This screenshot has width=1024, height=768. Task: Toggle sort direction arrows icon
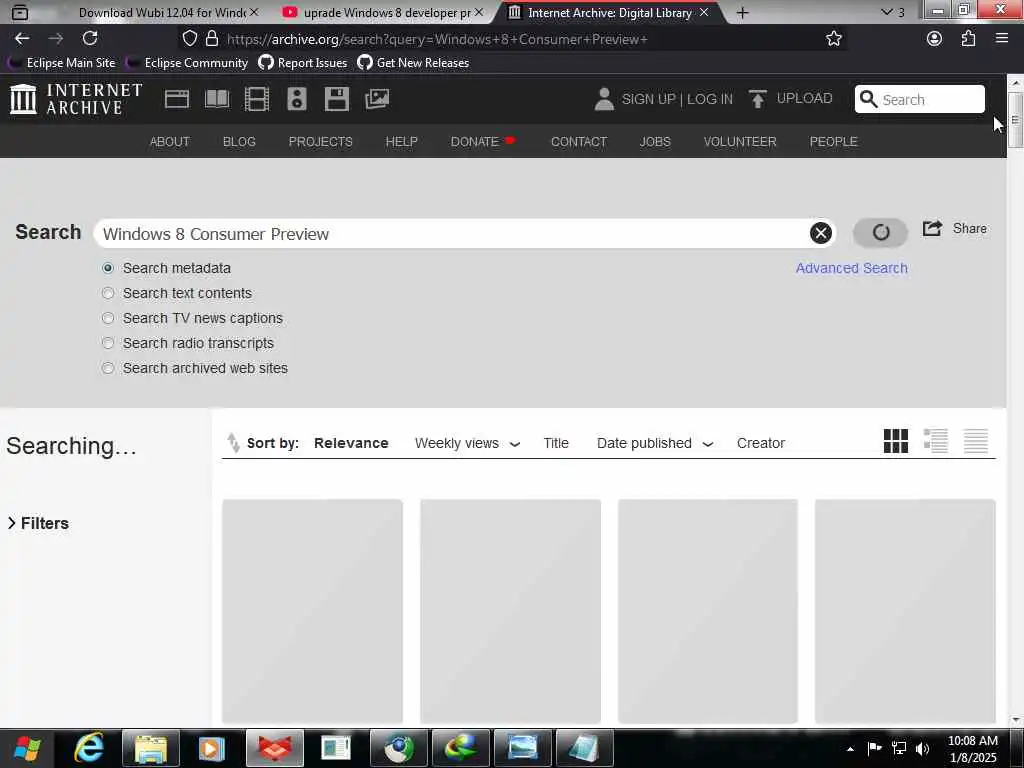tap(233, 443)
